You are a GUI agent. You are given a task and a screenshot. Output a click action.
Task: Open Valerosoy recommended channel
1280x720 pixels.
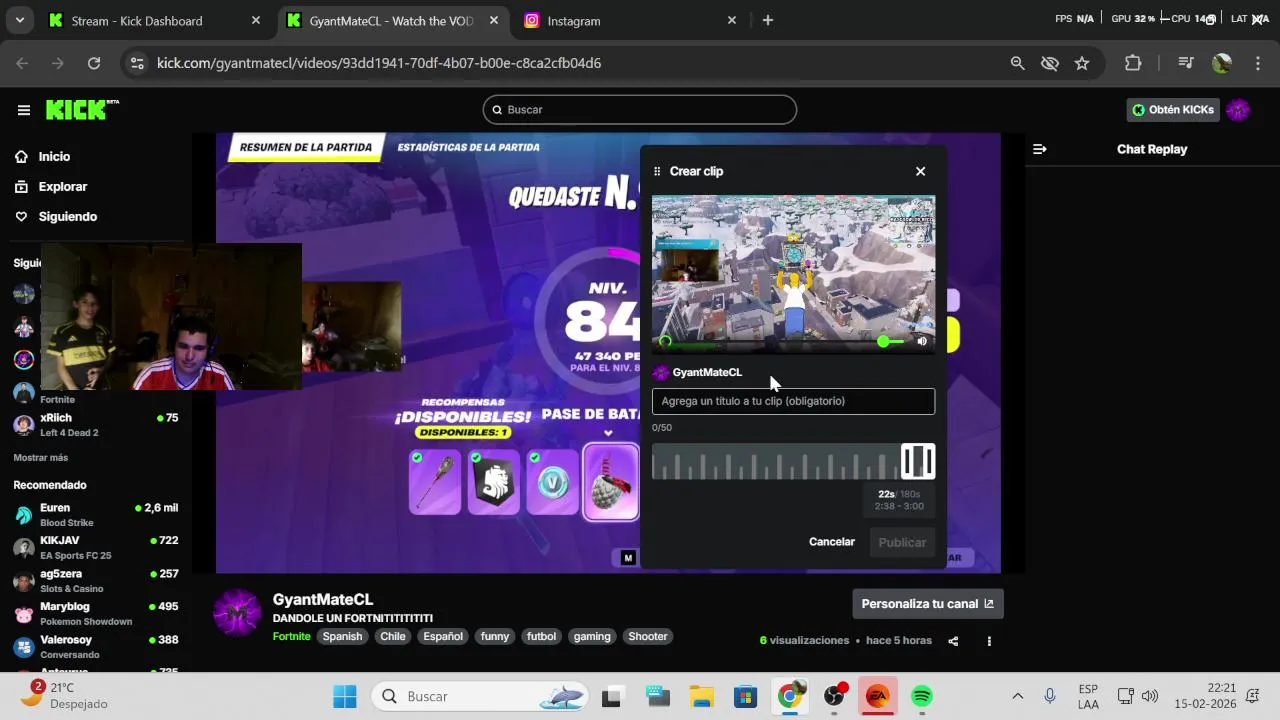[x=96, y=647]
